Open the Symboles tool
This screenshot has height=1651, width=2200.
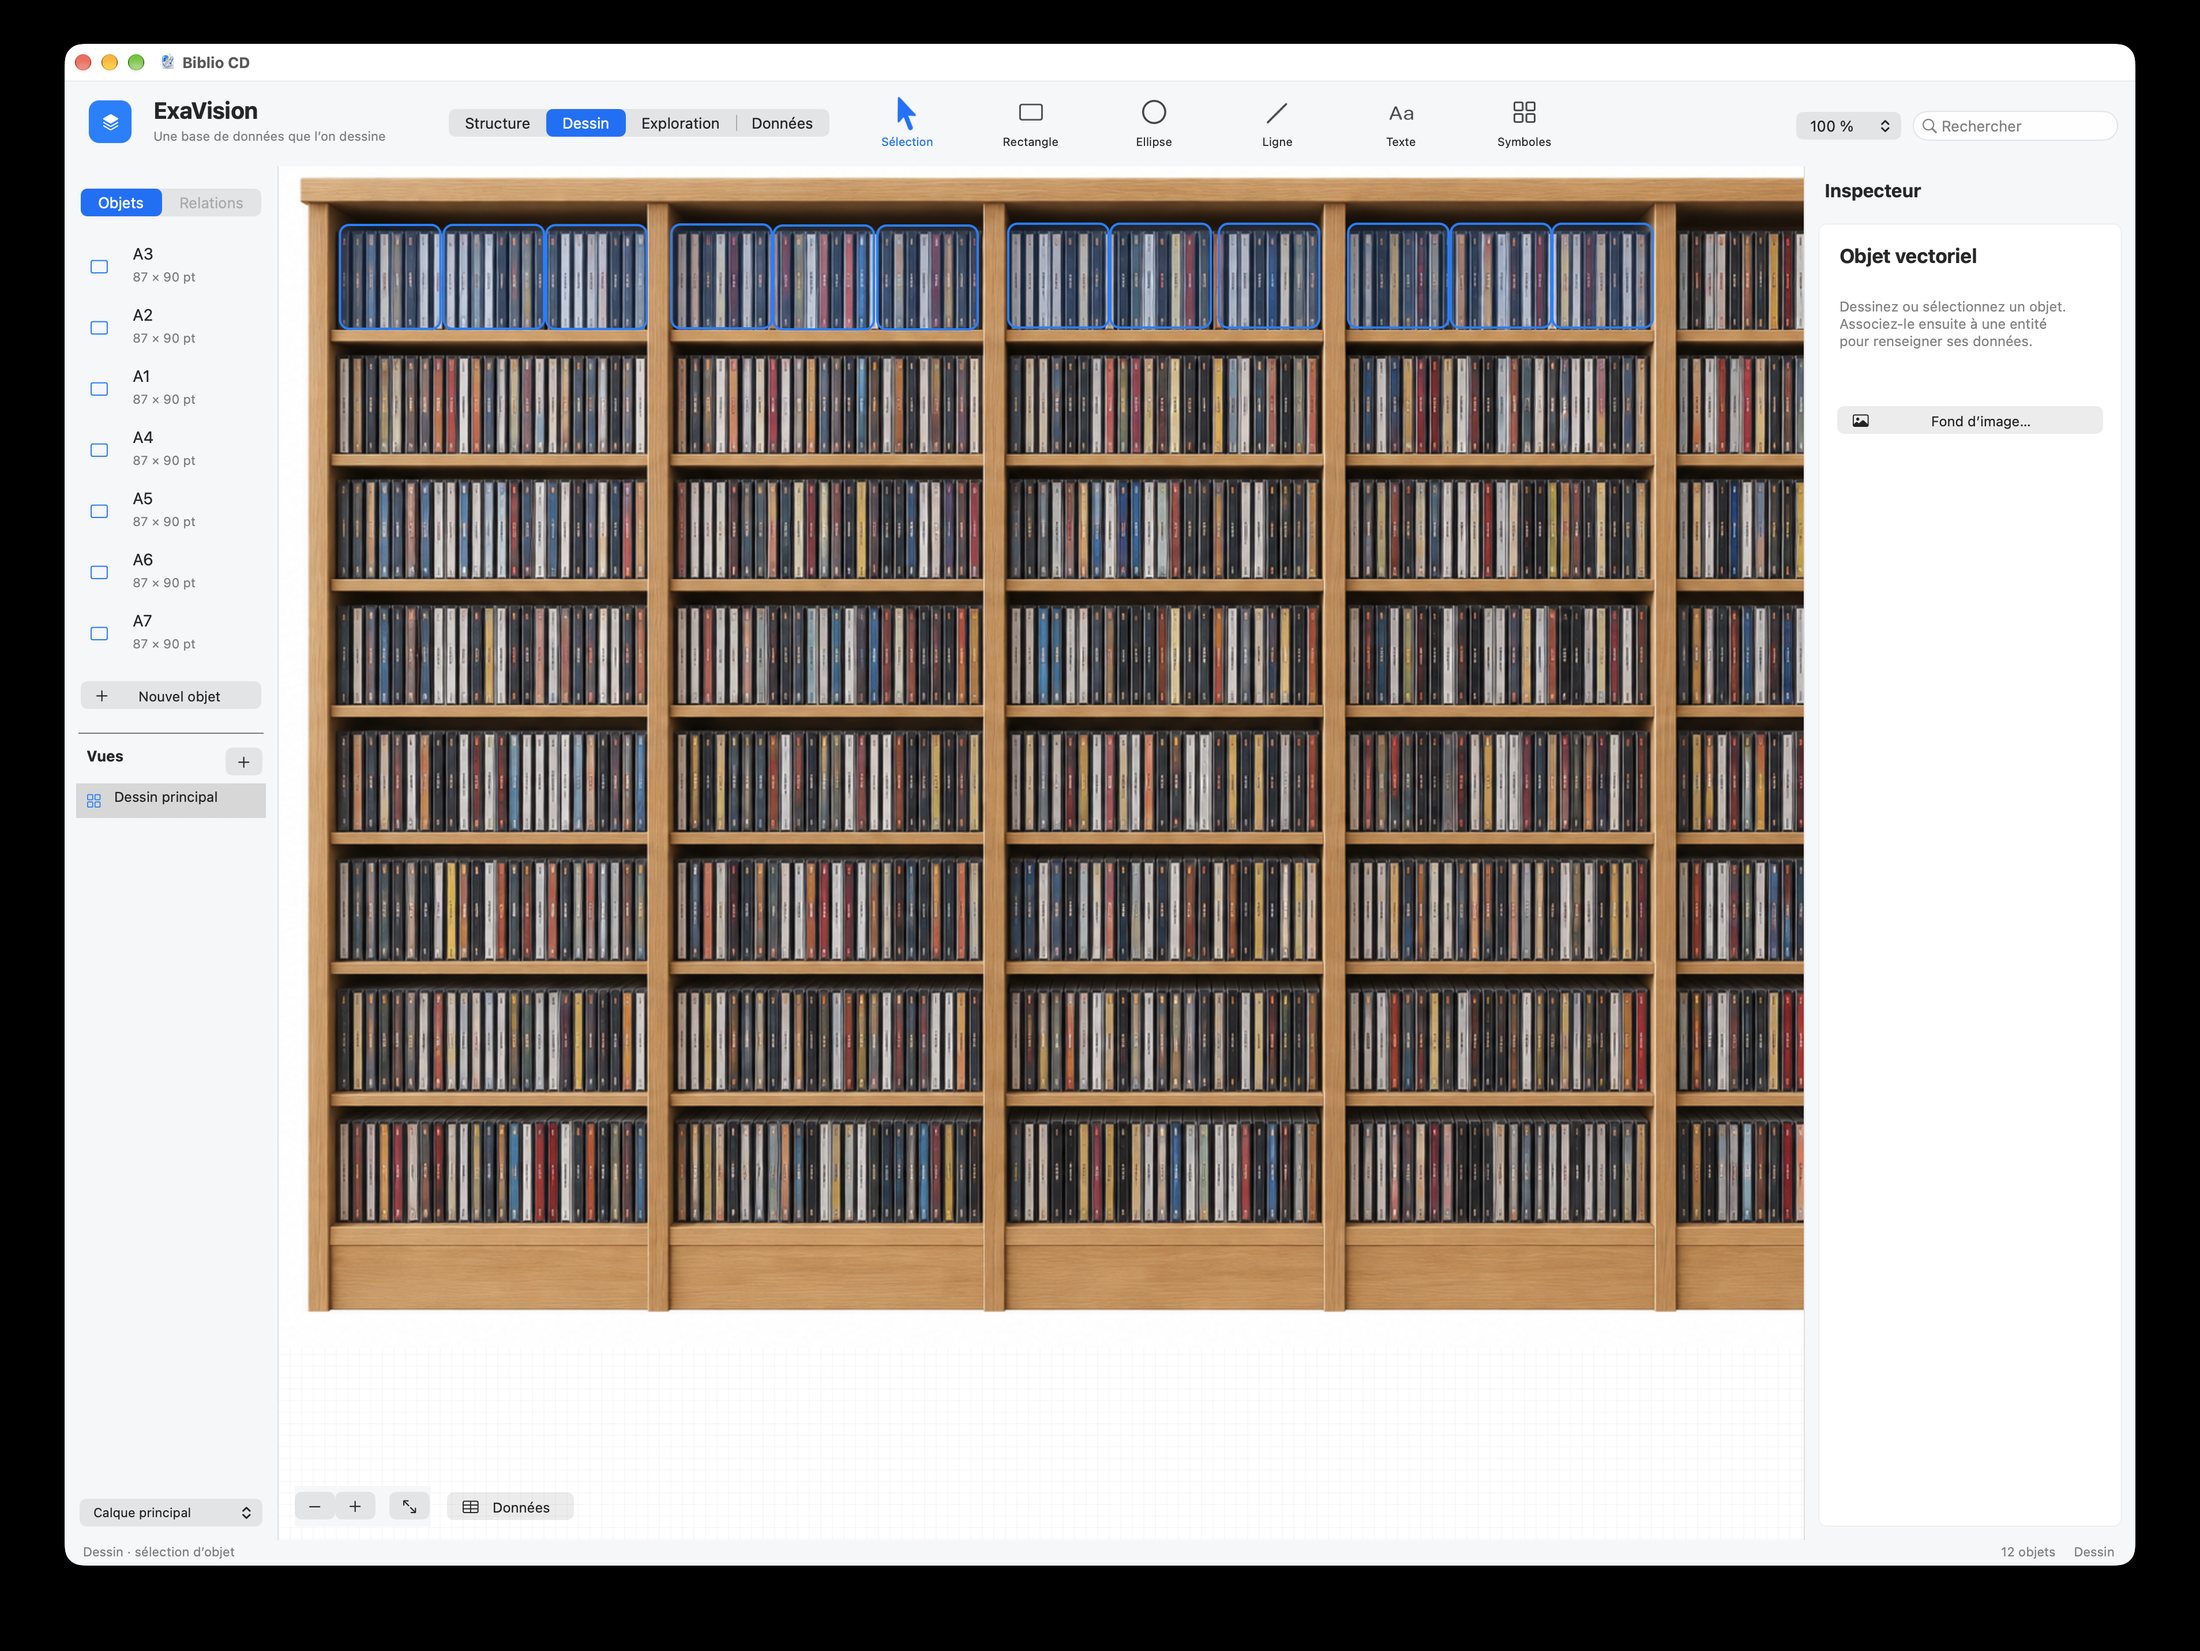click(x=1524, y=123)
